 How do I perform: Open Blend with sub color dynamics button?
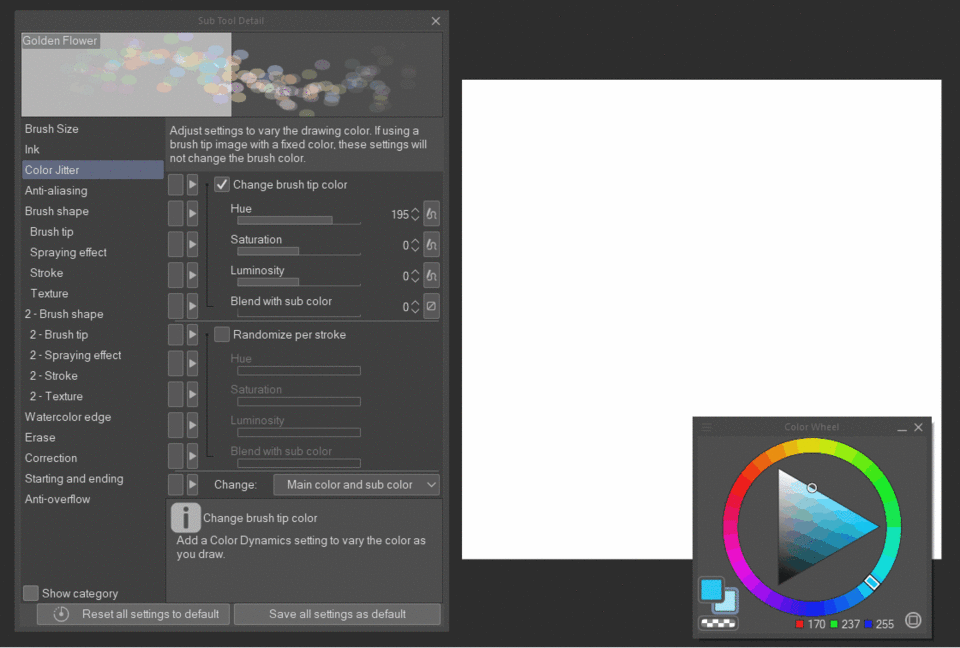point(431,306)
